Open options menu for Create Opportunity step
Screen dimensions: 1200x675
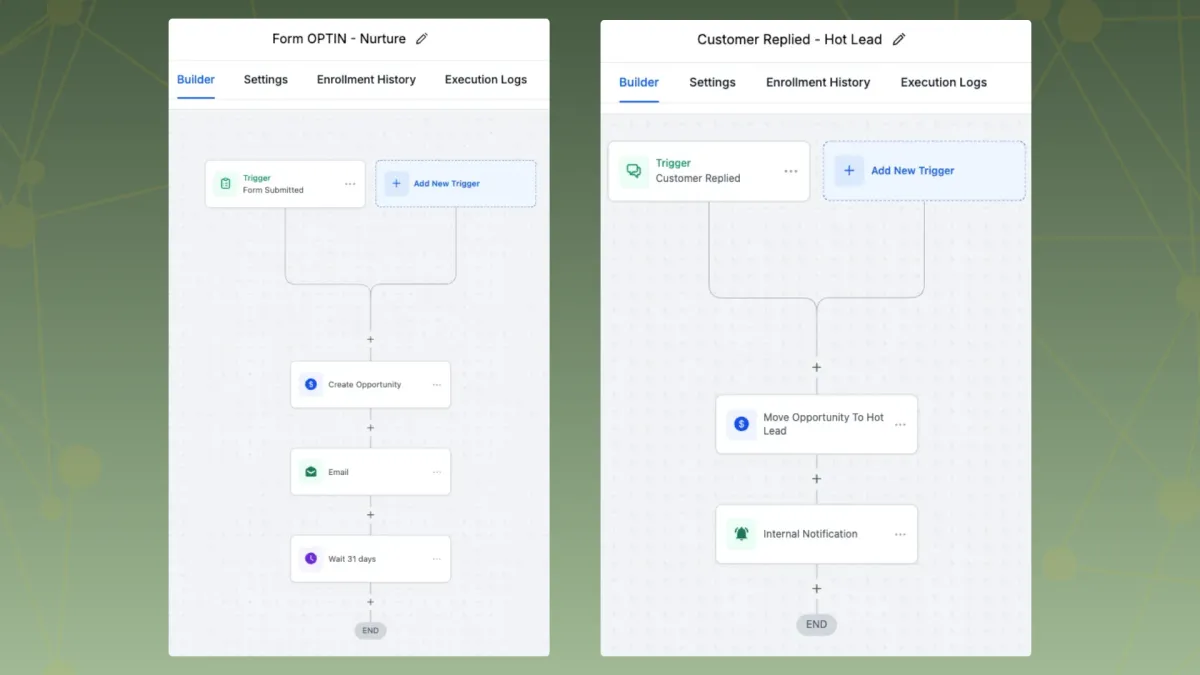[x=437, y=385]
